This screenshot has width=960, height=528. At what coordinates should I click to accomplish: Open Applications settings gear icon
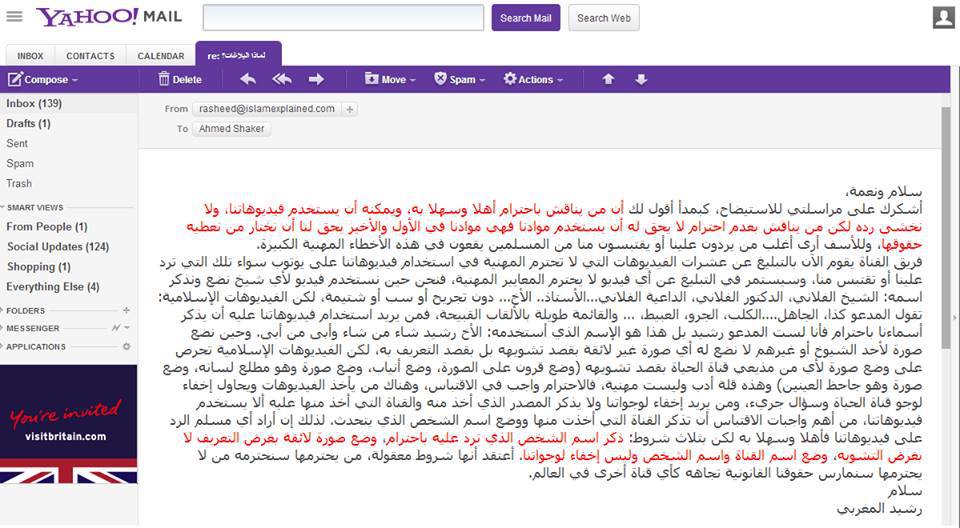point(126,347)
